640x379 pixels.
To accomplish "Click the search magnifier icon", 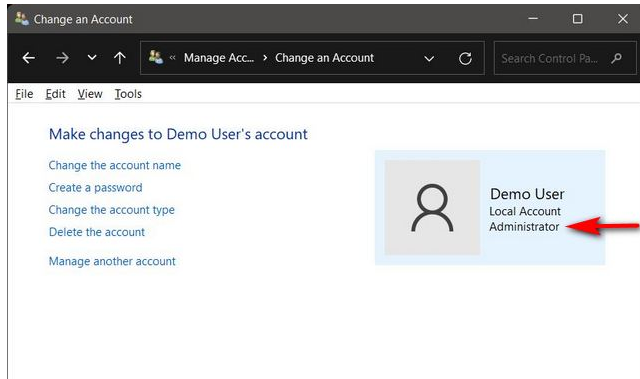I will coord(617,58).
